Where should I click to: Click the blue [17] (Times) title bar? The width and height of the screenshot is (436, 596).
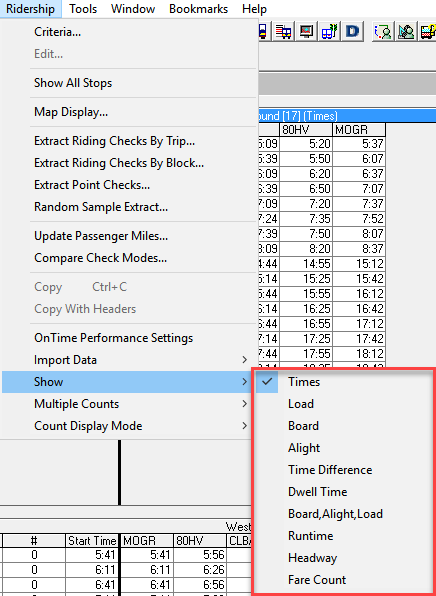click(347, 116)
